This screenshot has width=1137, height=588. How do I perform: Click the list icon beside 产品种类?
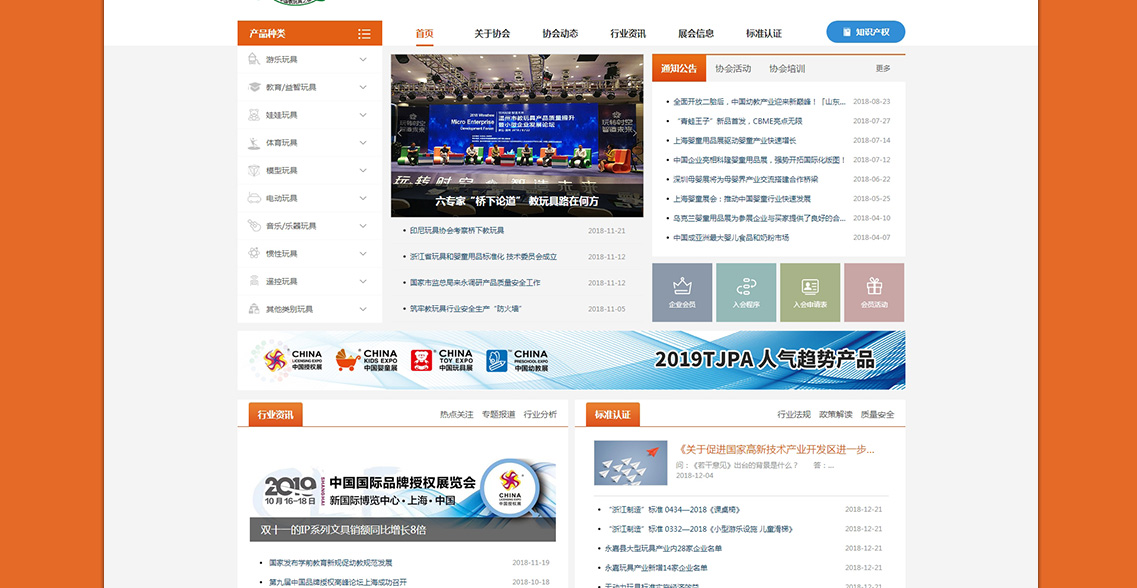(364, 34)
